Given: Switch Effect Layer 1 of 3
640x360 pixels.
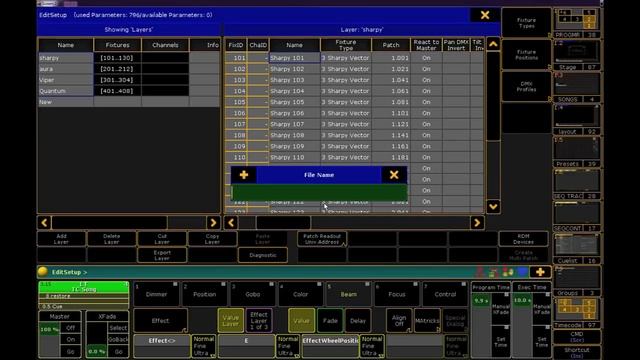Looking at the screenshot, I should [259, 320].
